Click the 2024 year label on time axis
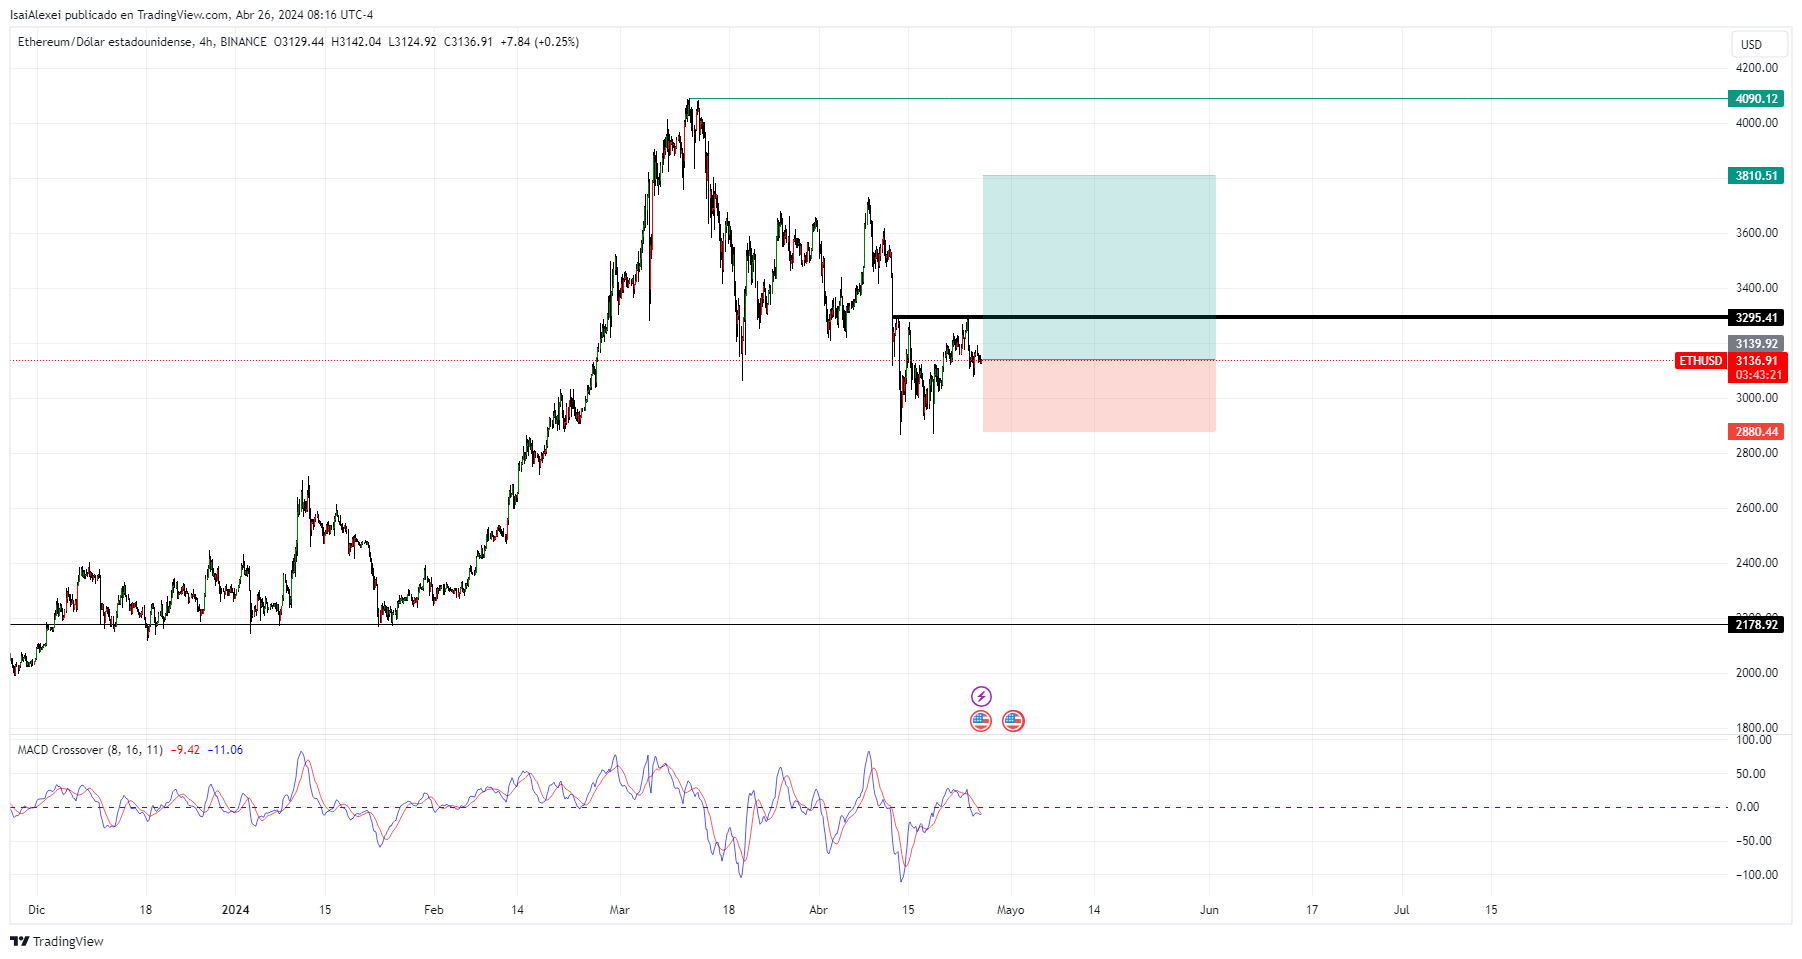The image size is (1802, 959). click(235, 910)
